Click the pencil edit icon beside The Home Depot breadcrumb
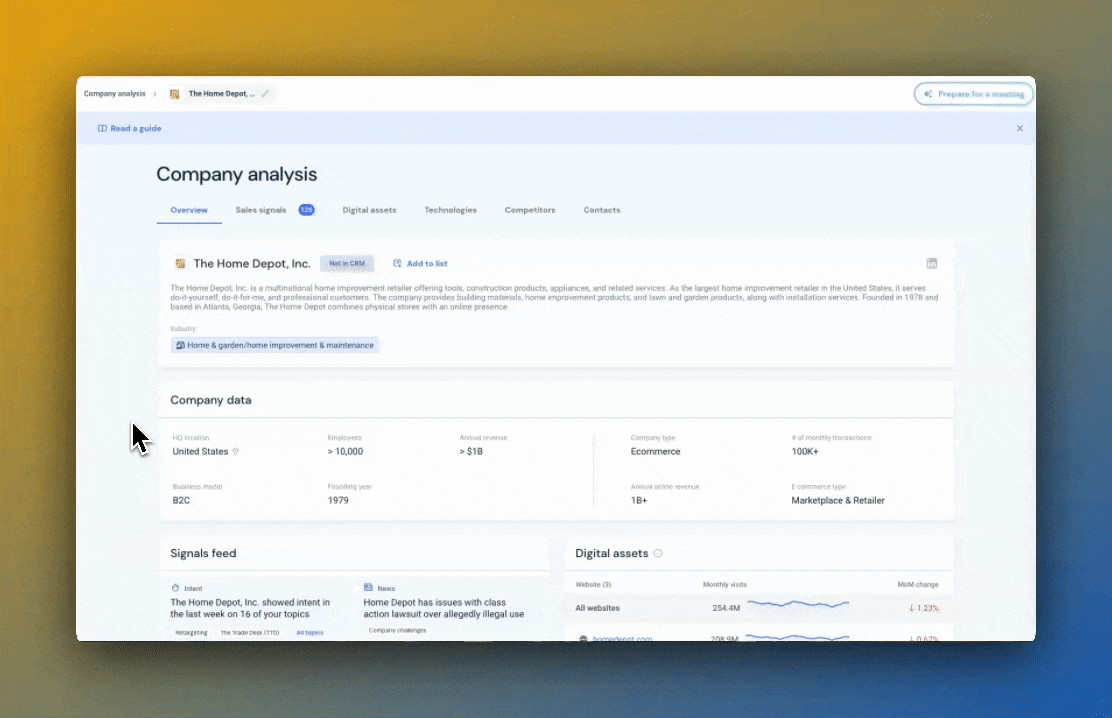 [x=265, y=94]
